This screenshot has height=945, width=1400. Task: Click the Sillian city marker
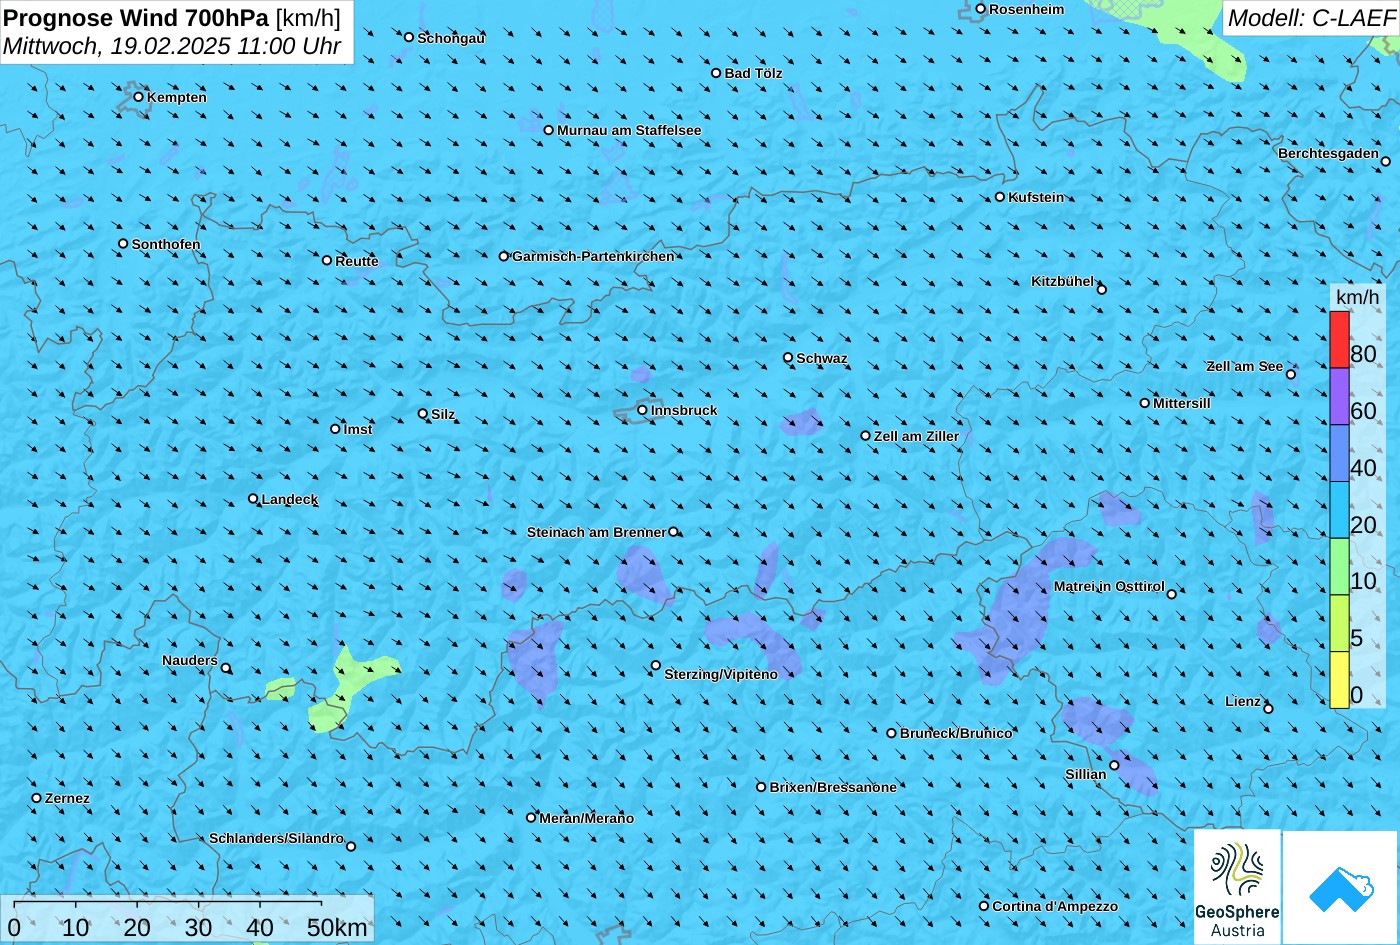[1114, 765]
